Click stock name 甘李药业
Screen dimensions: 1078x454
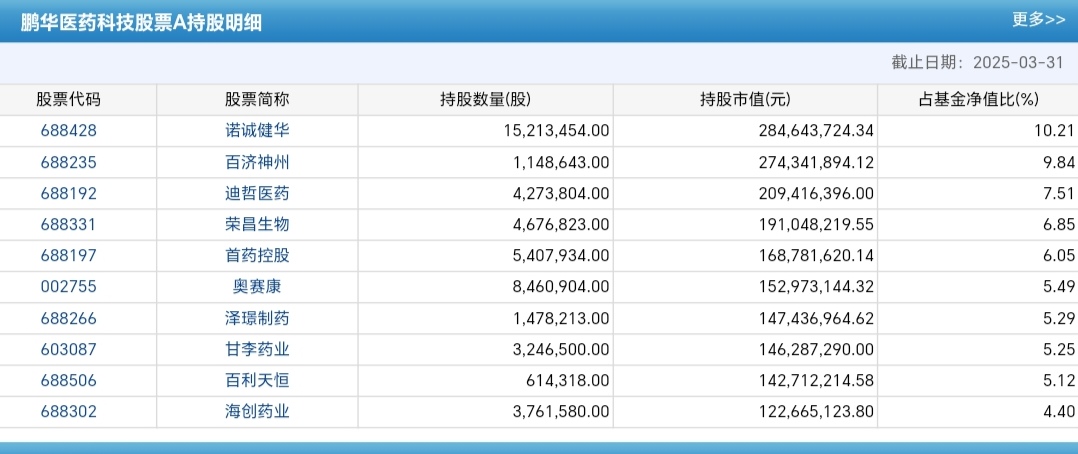click(x=257, y=349)
